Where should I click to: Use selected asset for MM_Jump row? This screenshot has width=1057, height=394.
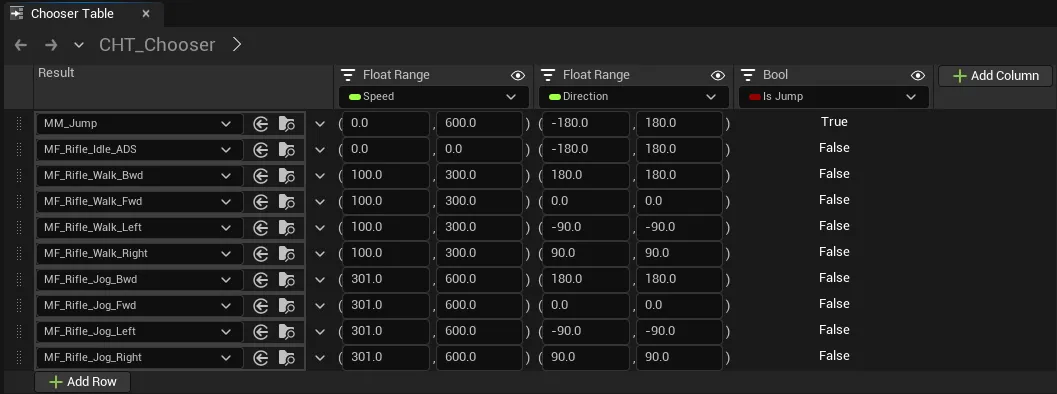261,124
